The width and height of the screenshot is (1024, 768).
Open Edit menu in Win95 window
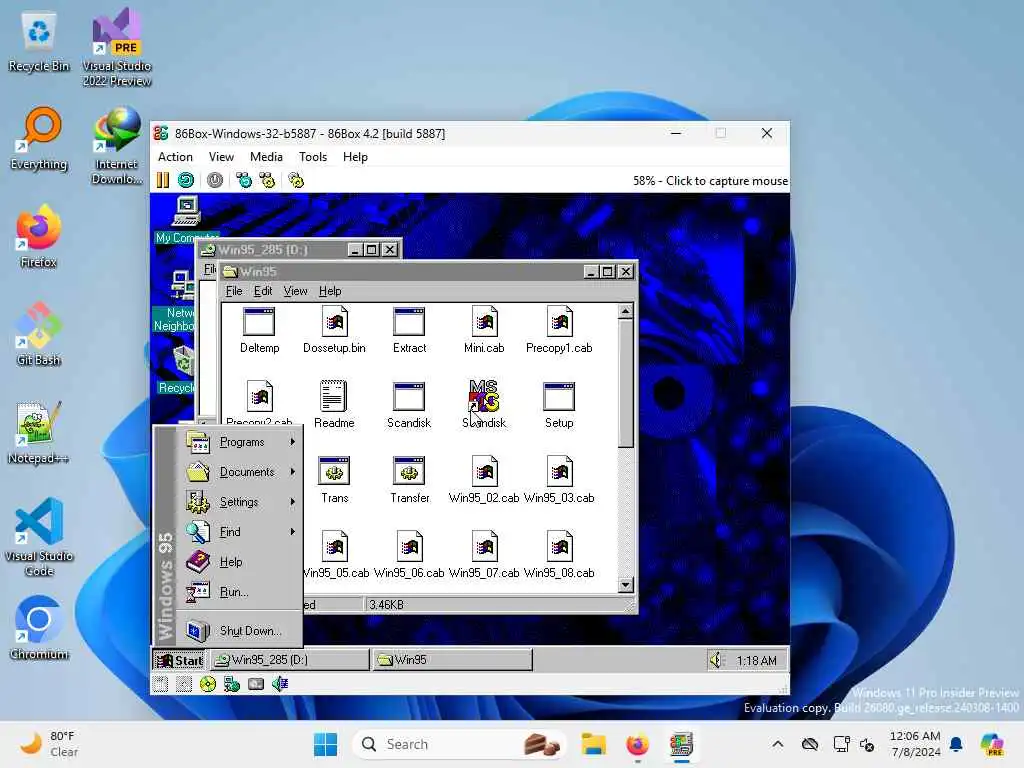[263, 291]
